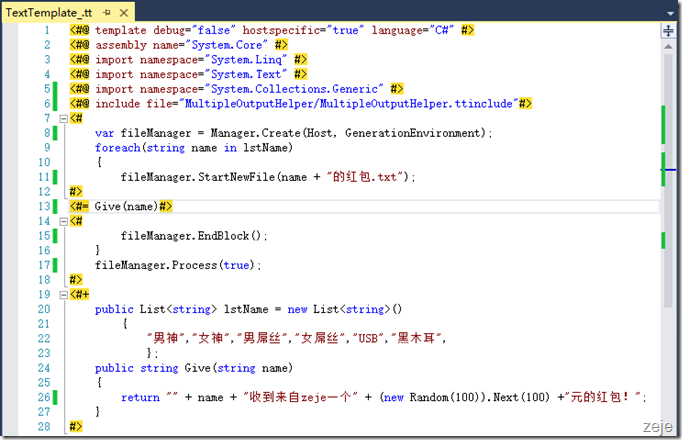Click 'hostspecific' attribute on line 1
This screenshot has height=440, width=682.
[x=281, y=30]
